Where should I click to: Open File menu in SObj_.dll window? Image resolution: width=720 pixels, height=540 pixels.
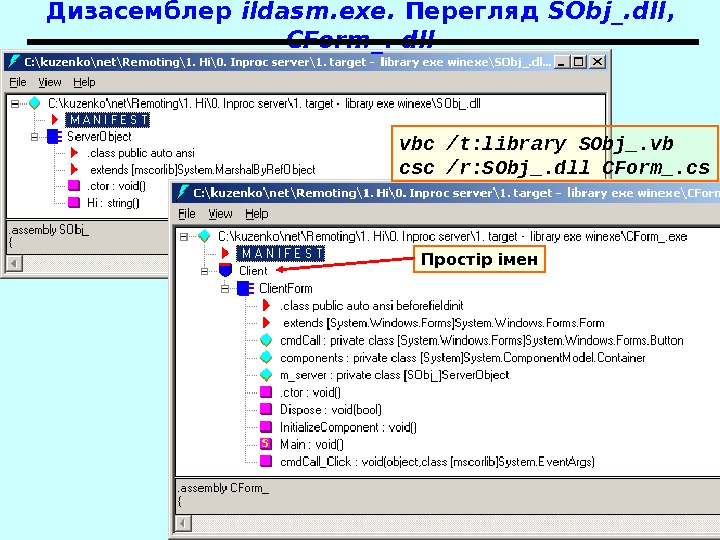coord(18,82)
